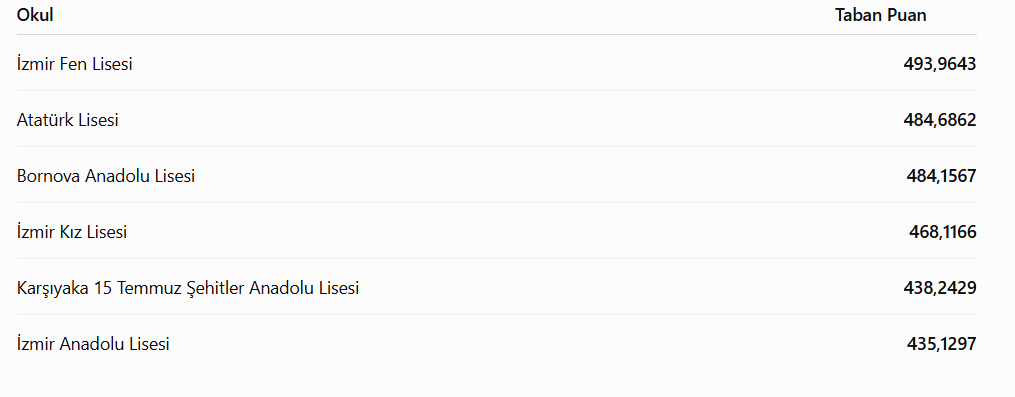Click the score 438,2429
Viewport: 1015px width, 397px height.
939,288
